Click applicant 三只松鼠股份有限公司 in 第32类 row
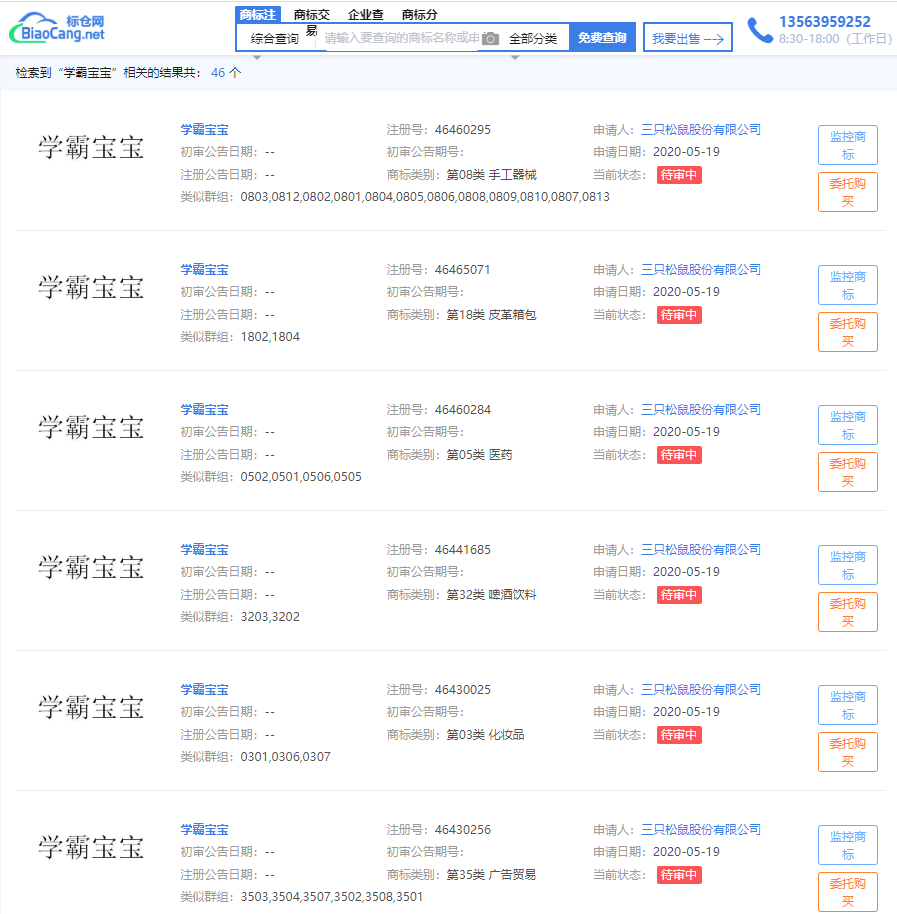The image size is (897, 914). point(701,549)
